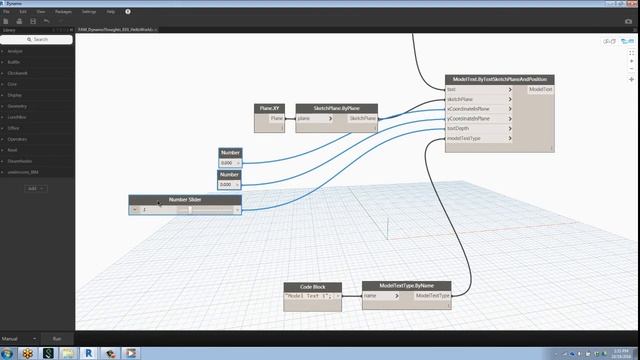Click the info icon next to the Help menu

tap(128, 12)
